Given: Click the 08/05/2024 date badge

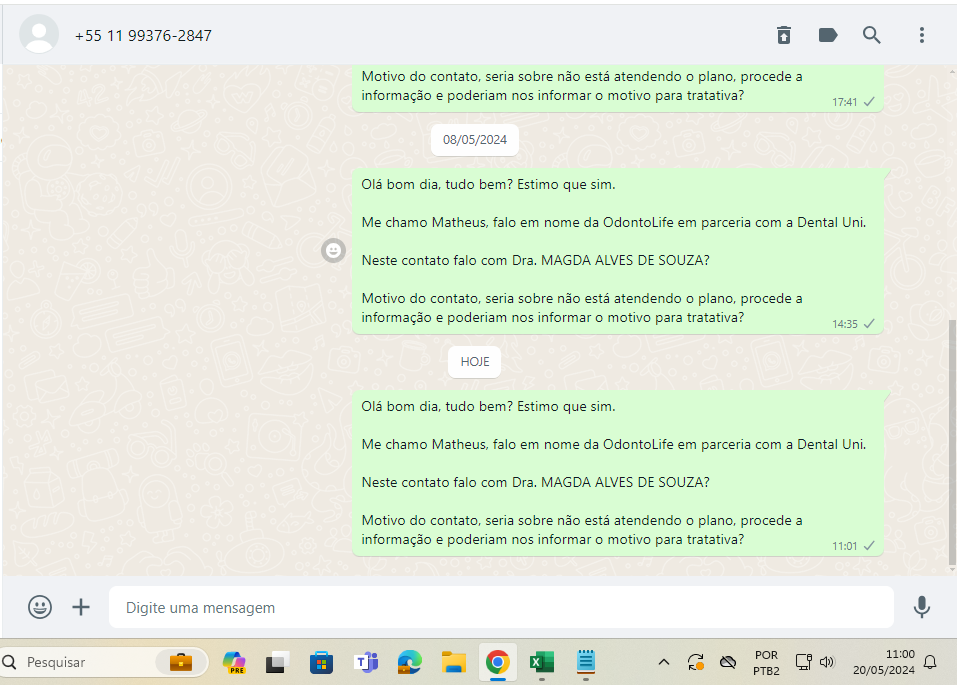Looking at the screenshot, I should click(x=475, y=140).
